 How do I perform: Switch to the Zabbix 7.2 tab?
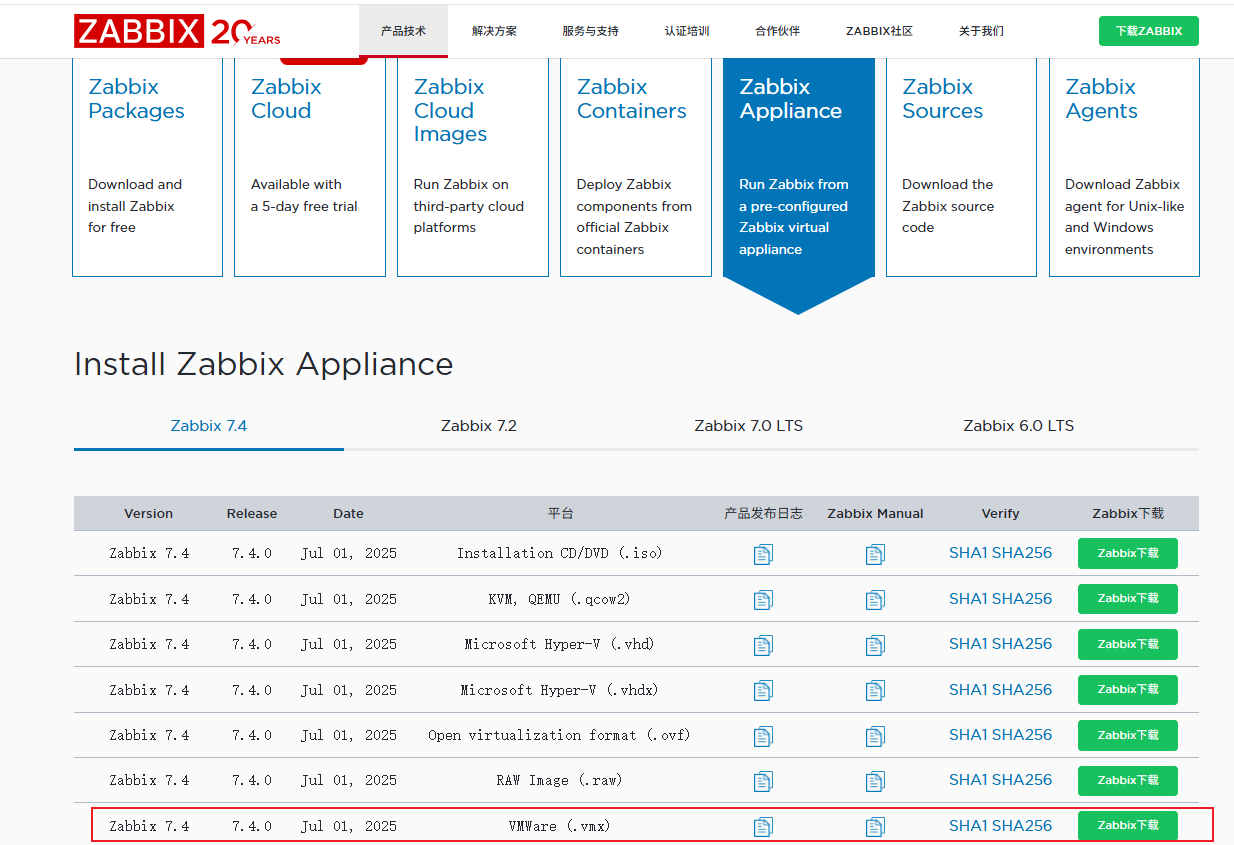tap(479, 426)
